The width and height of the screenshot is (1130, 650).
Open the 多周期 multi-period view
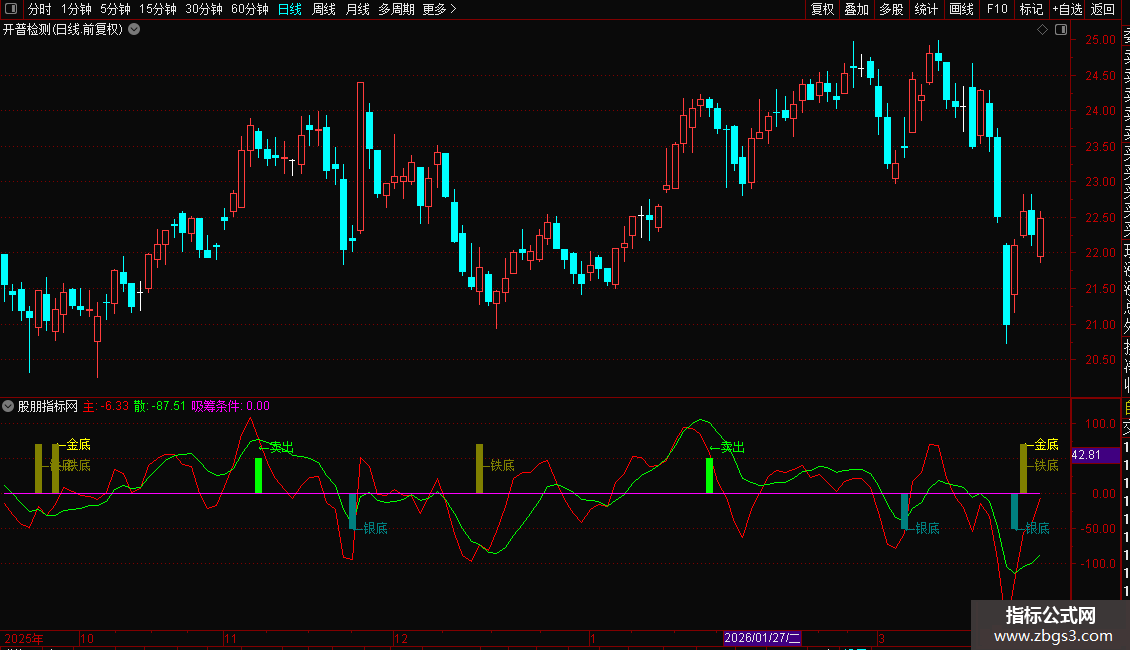click(396, 9)
